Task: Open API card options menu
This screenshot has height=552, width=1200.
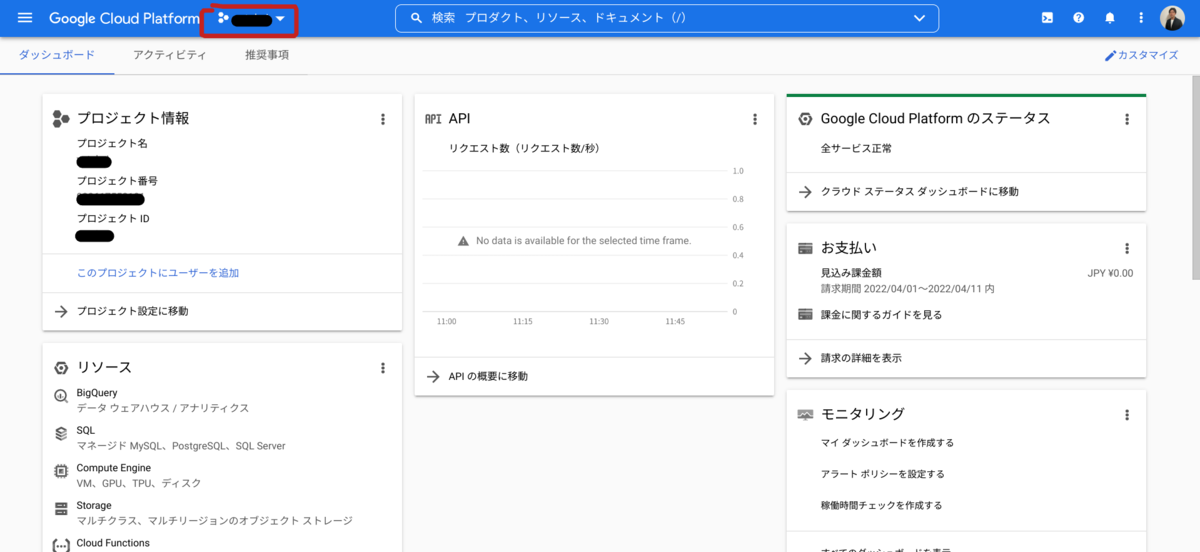Action: (755, 119)
